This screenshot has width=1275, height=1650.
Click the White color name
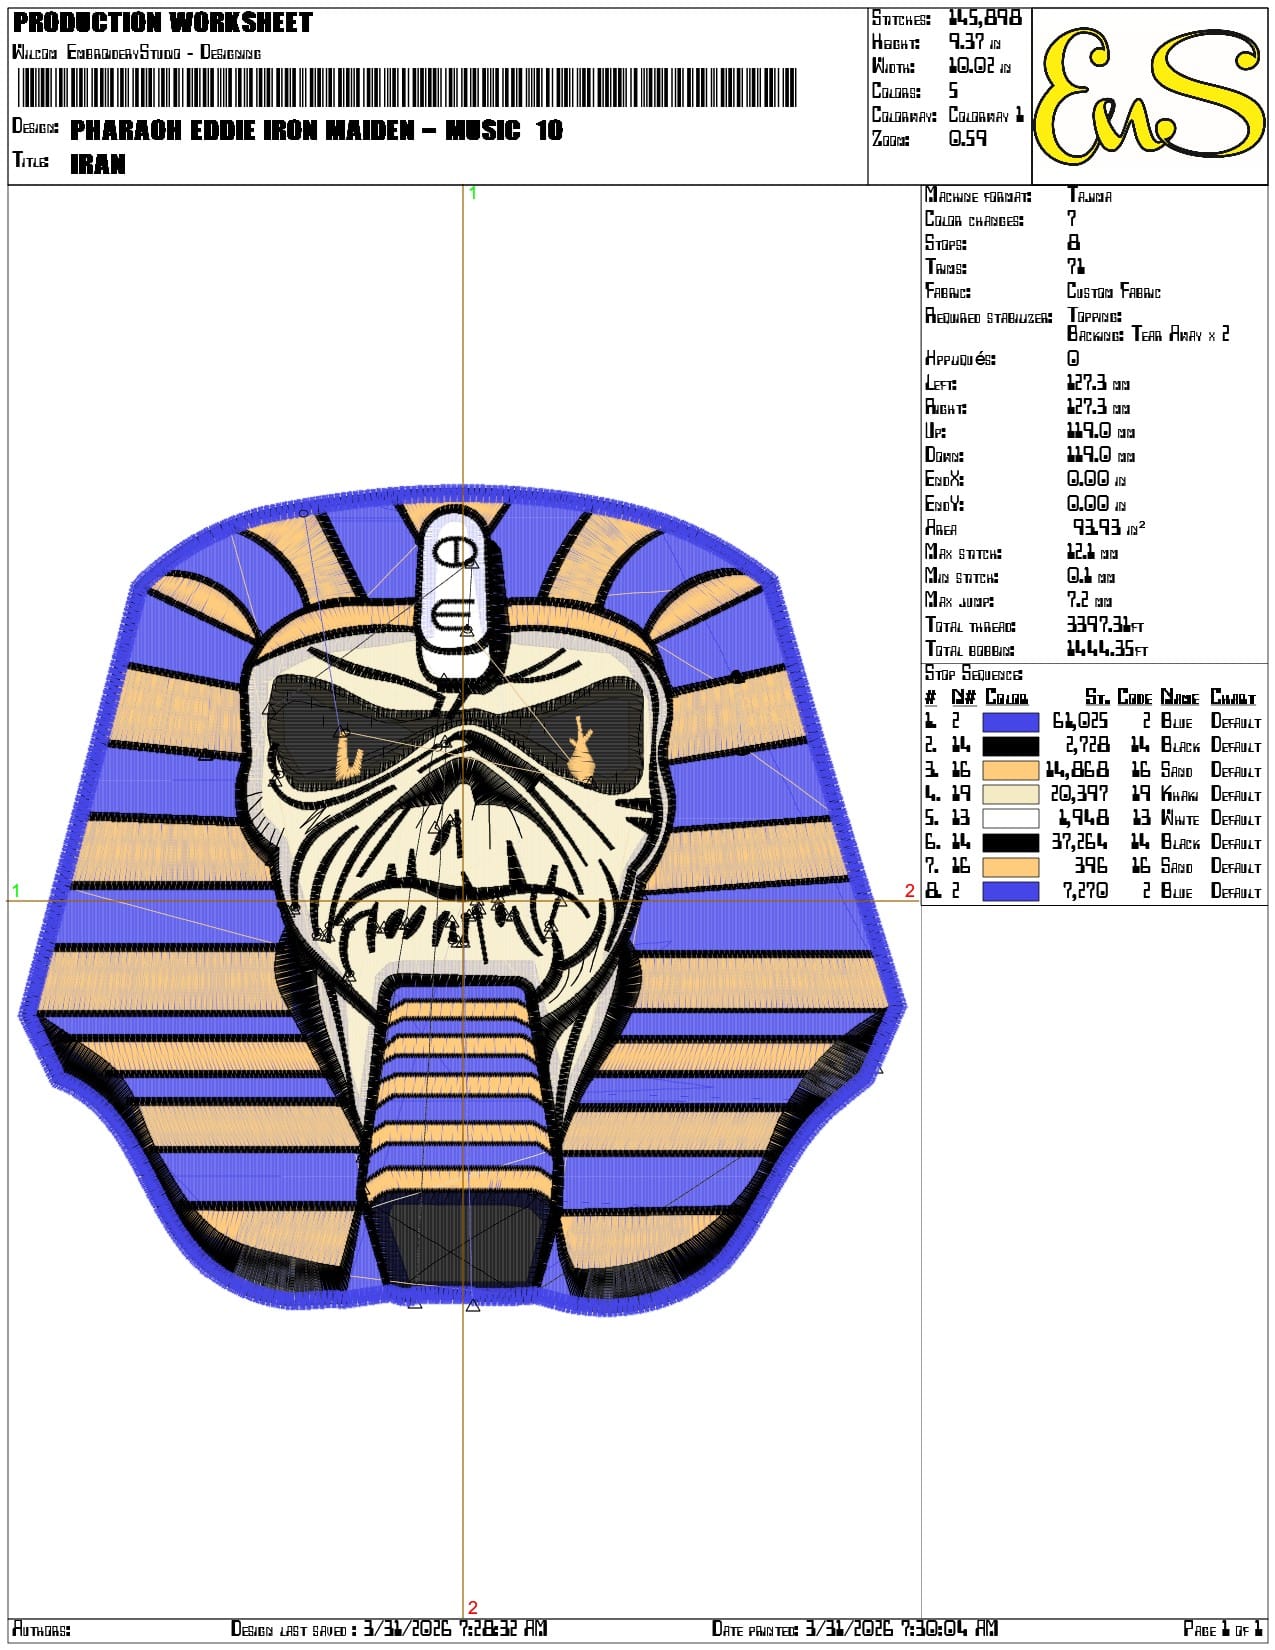[1180, 819]
